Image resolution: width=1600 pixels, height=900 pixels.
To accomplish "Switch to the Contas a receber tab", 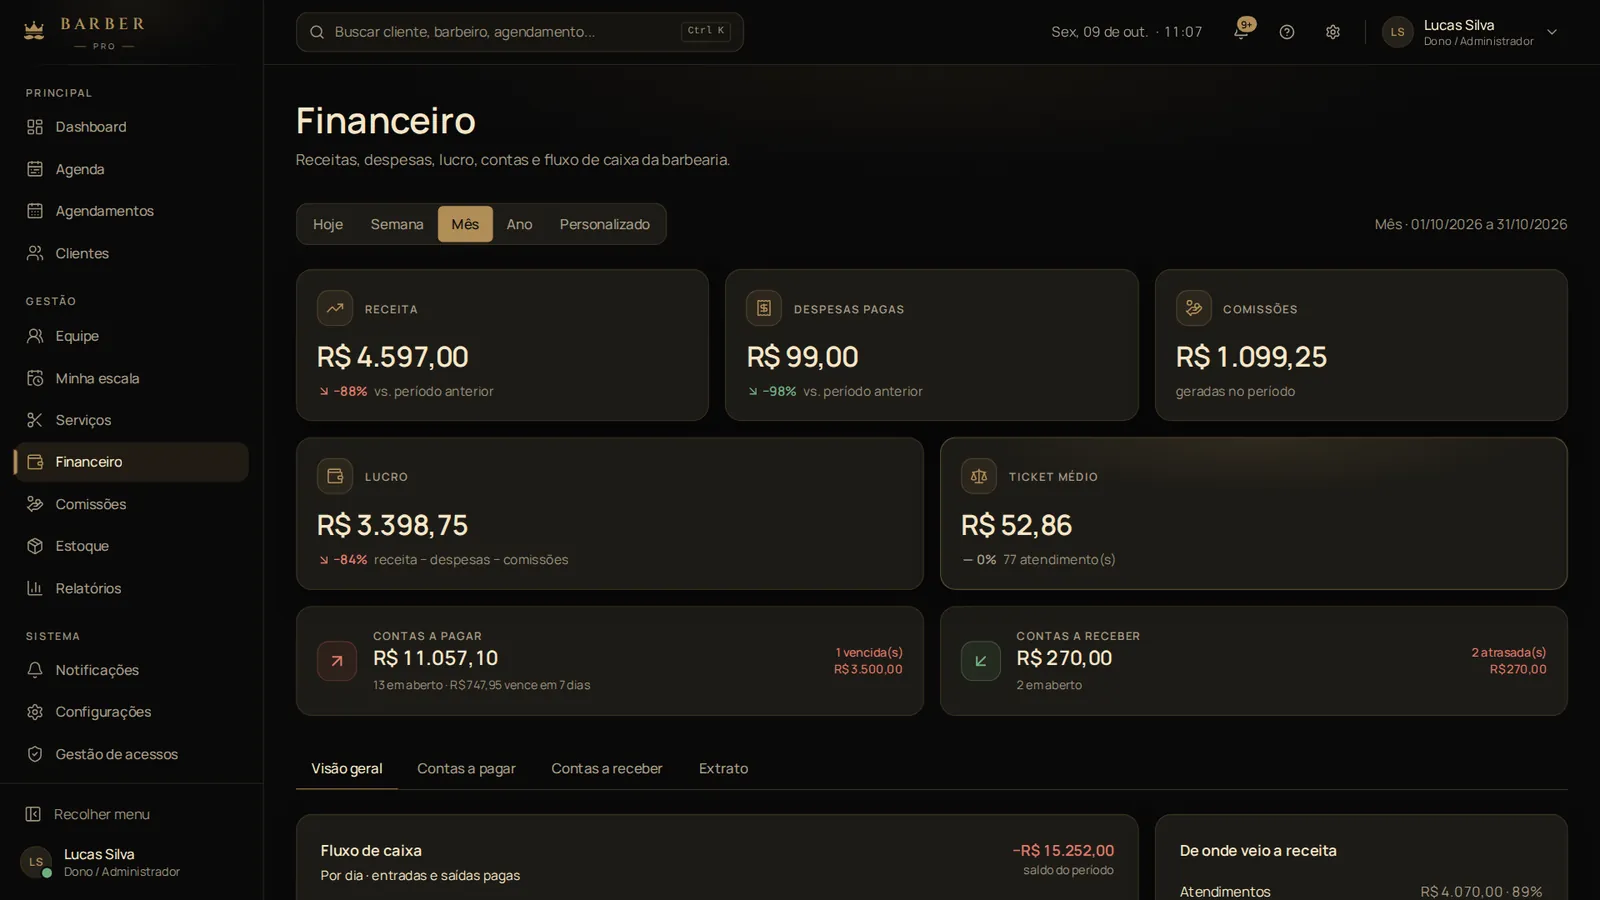I will (607, 768).
